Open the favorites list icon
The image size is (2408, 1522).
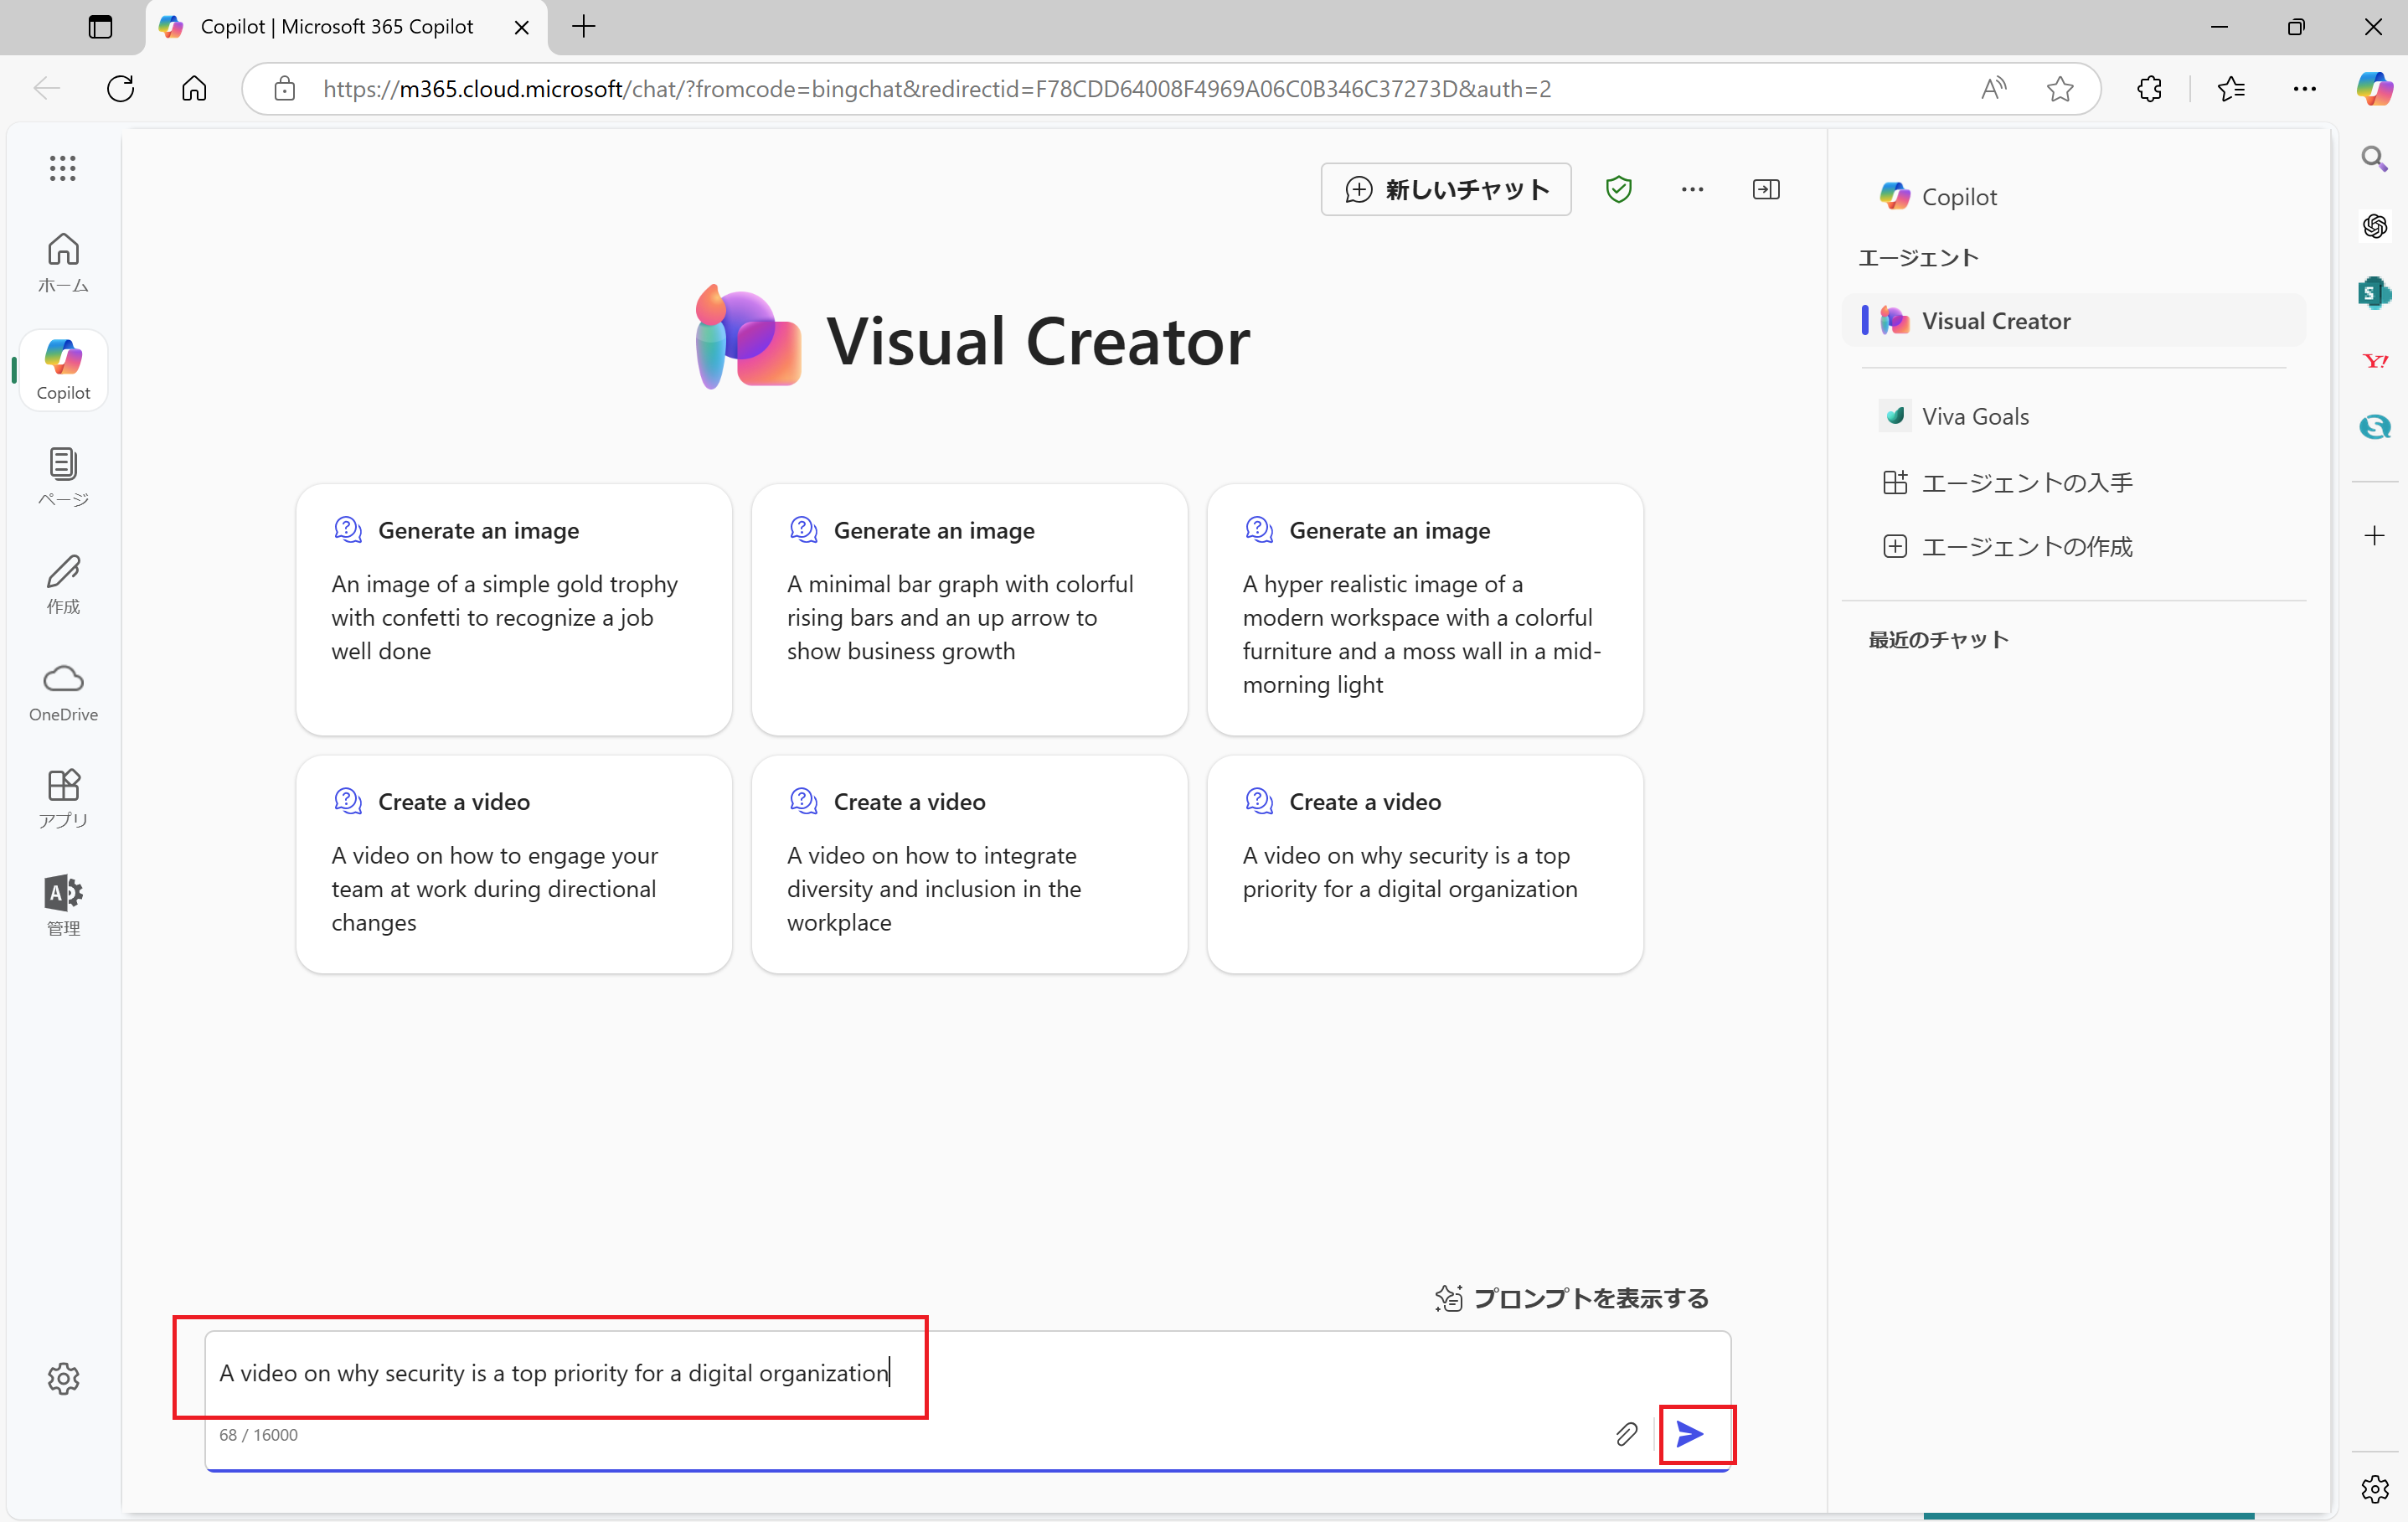(2231, 89)
